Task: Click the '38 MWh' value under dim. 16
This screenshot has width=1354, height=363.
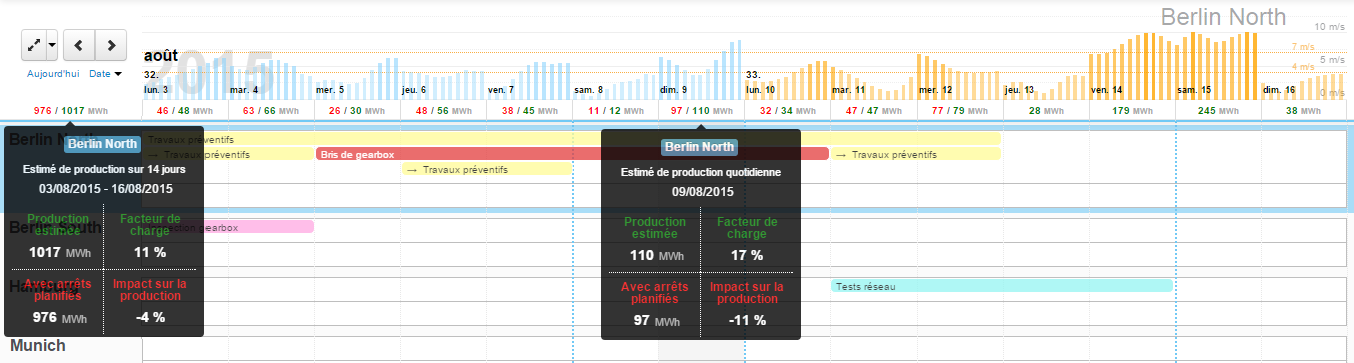Action: point(1304,111)
